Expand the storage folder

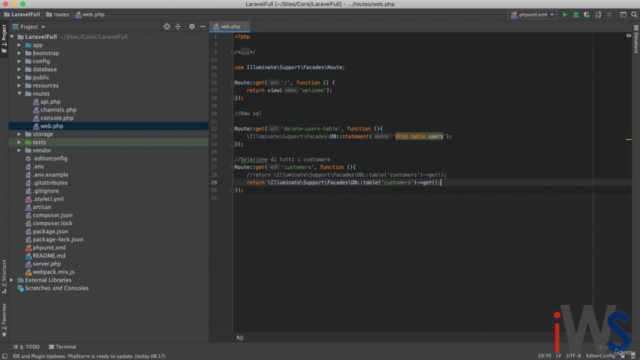pyautogui.click(x=19, y=134)
